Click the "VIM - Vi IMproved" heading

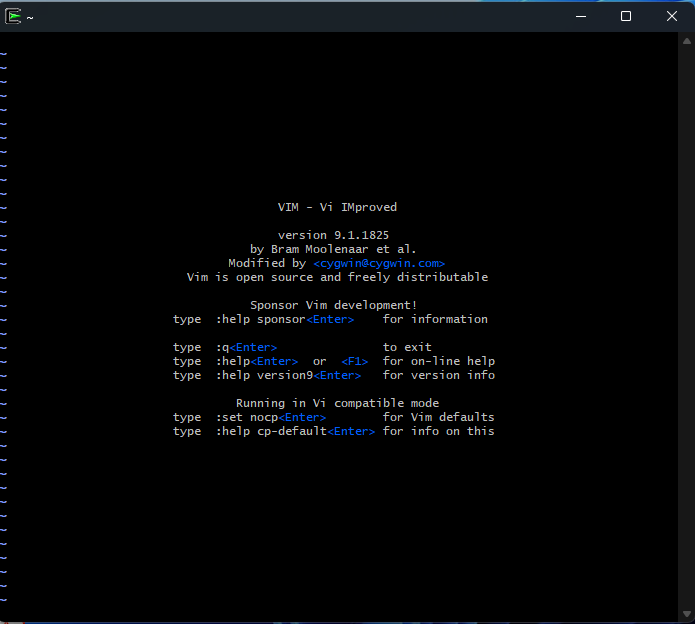[337, 207]
